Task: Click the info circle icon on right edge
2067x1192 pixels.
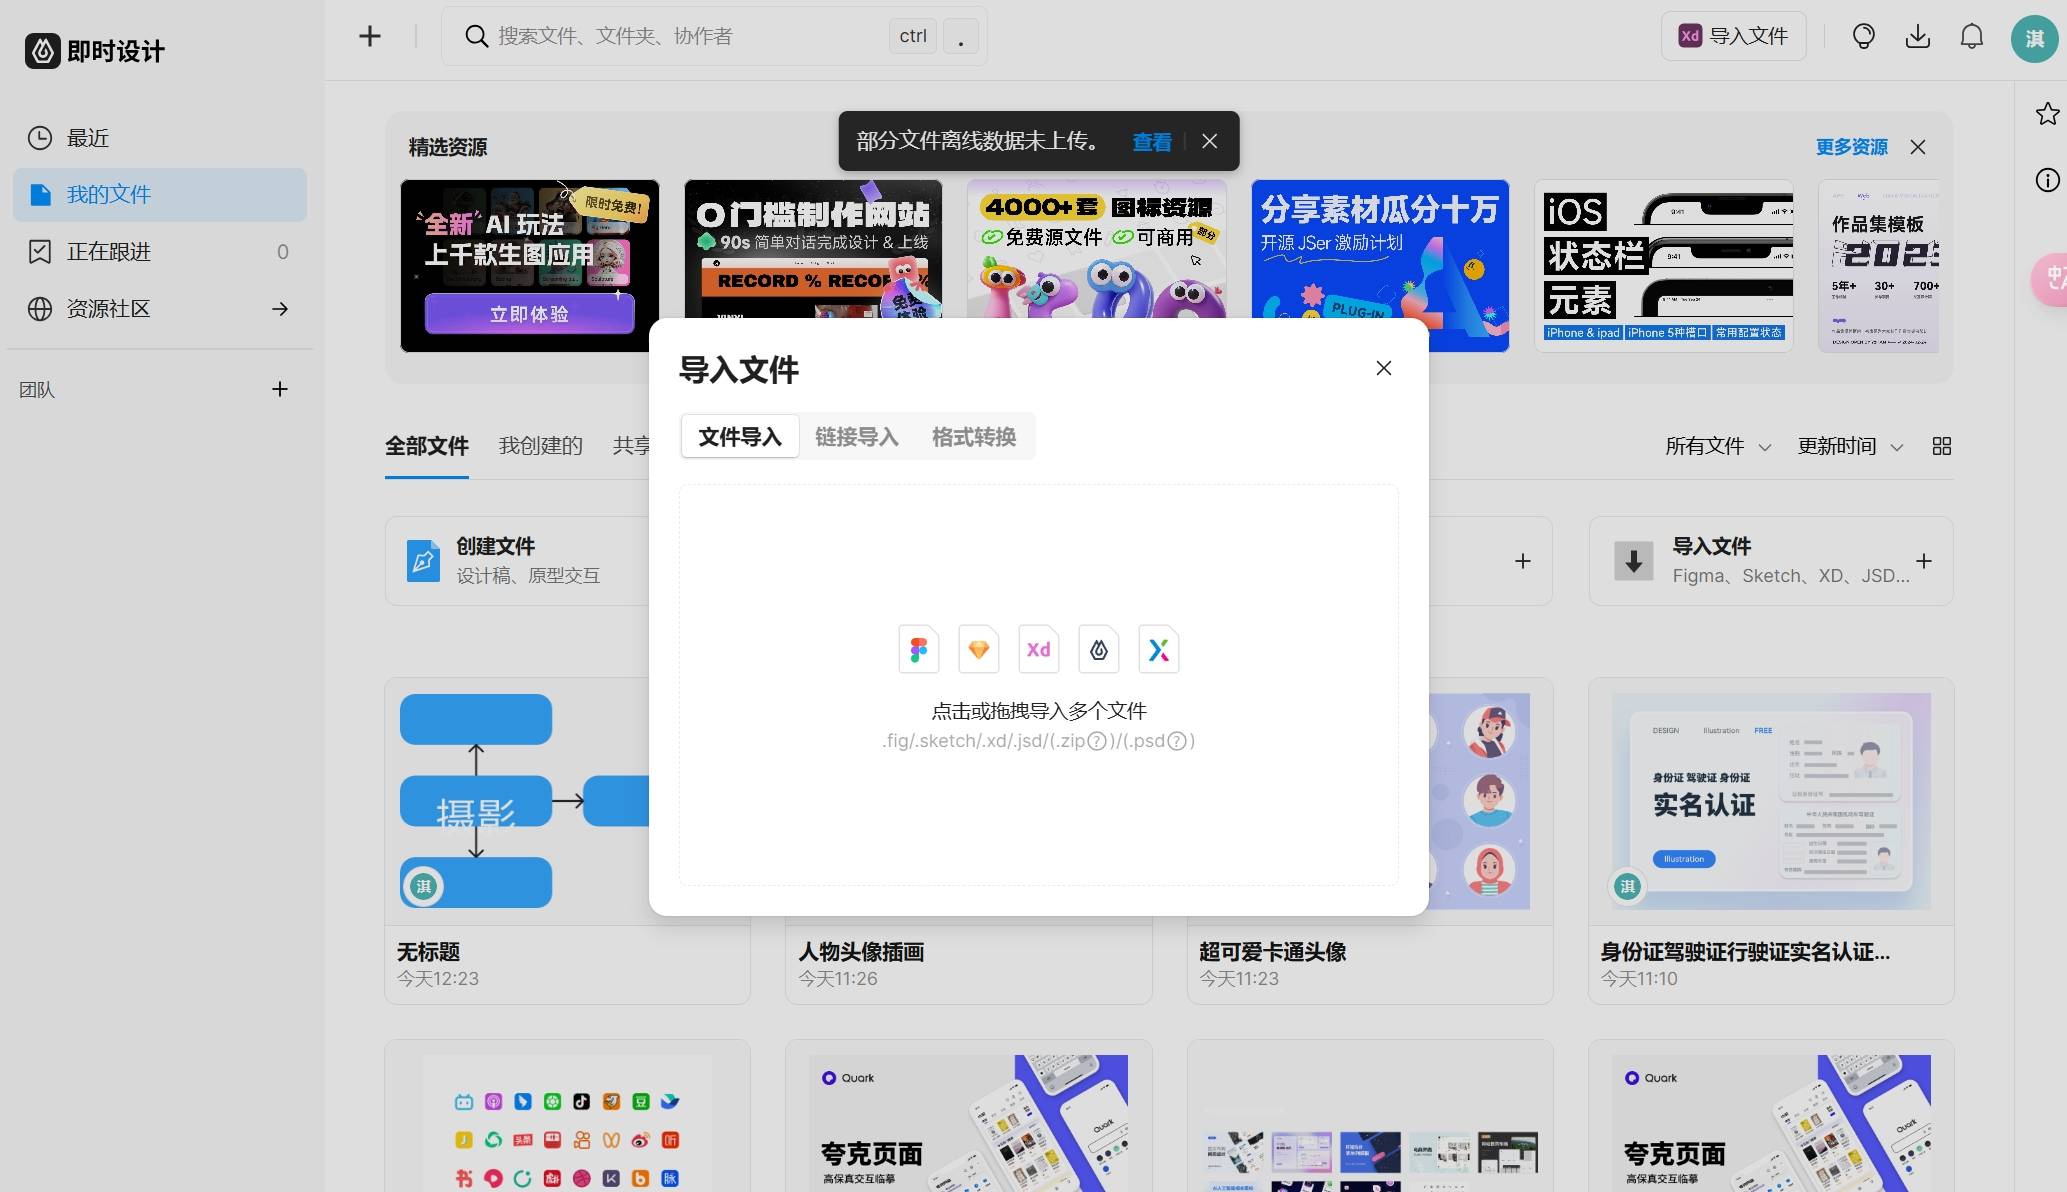Action: pos(2047,180)
